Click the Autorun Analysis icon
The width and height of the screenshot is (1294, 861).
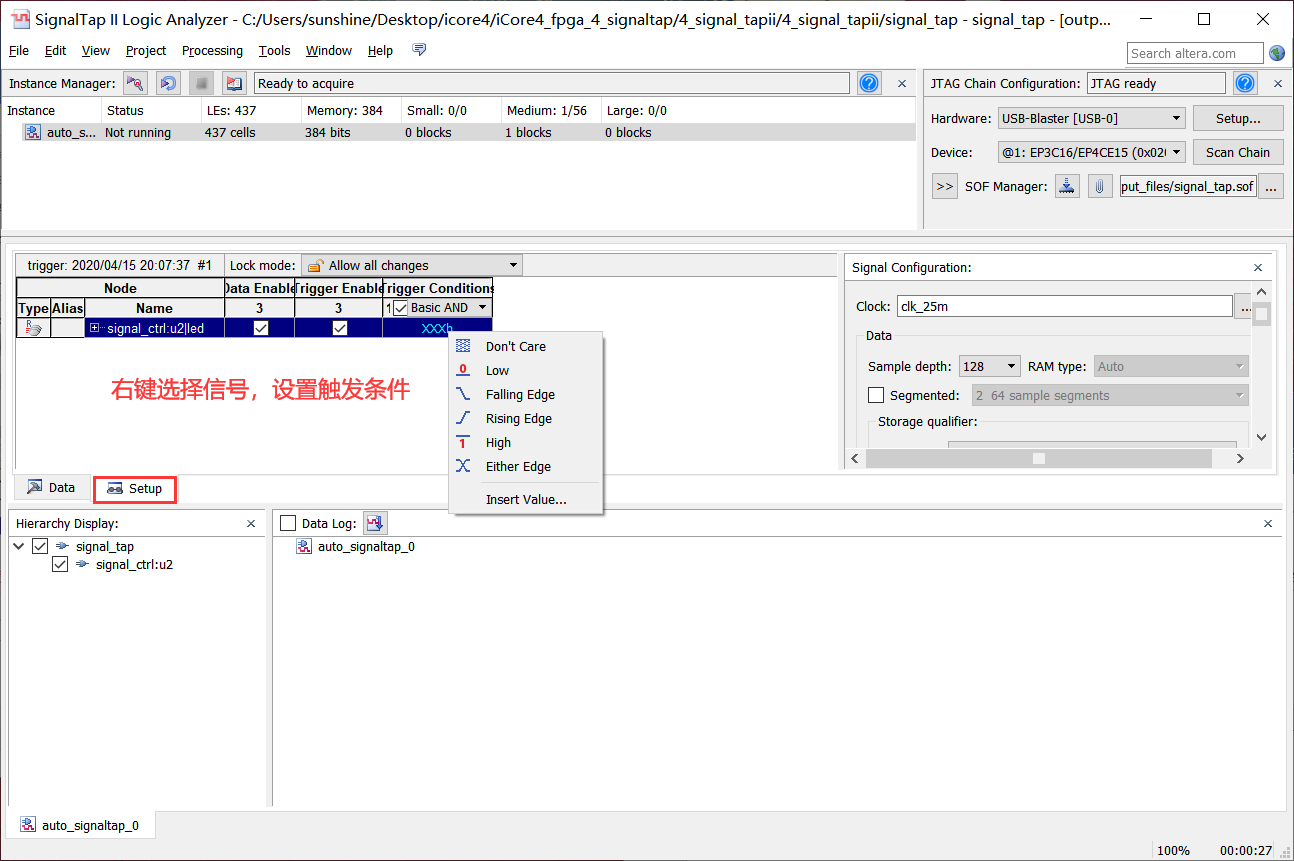click(168, 84)
